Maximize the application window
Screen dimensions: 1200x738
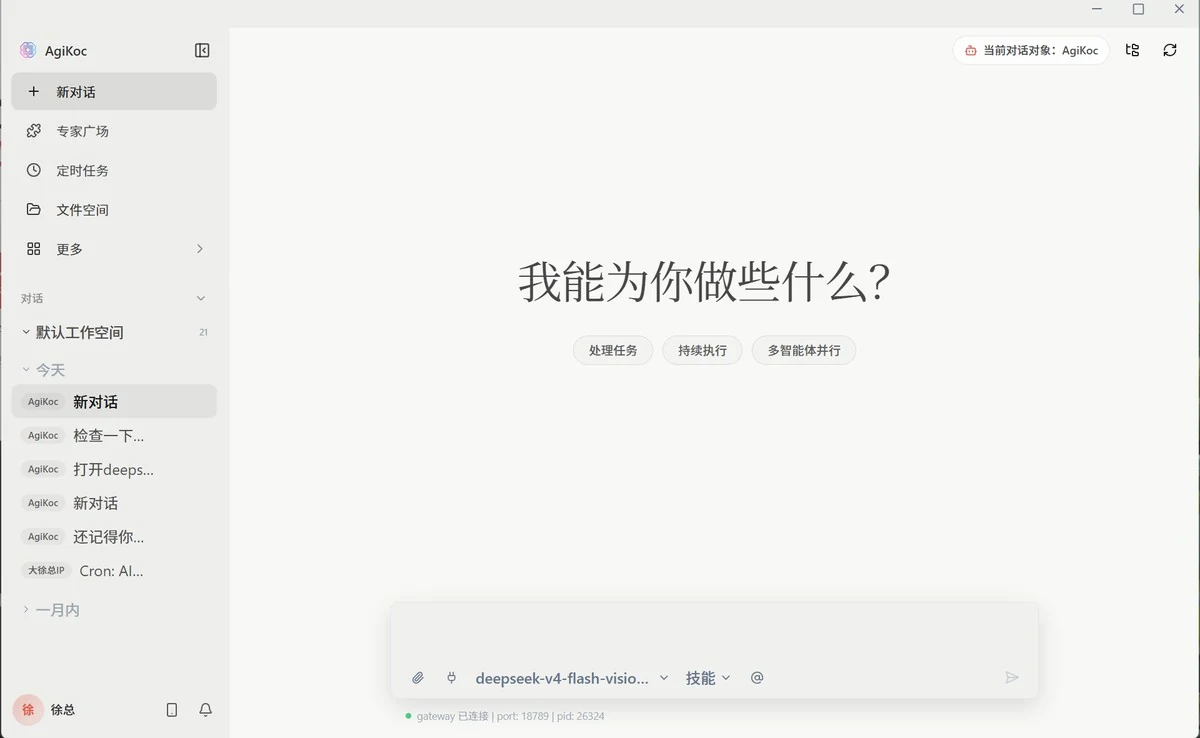pyautogui.click(x=1138, y=9)
